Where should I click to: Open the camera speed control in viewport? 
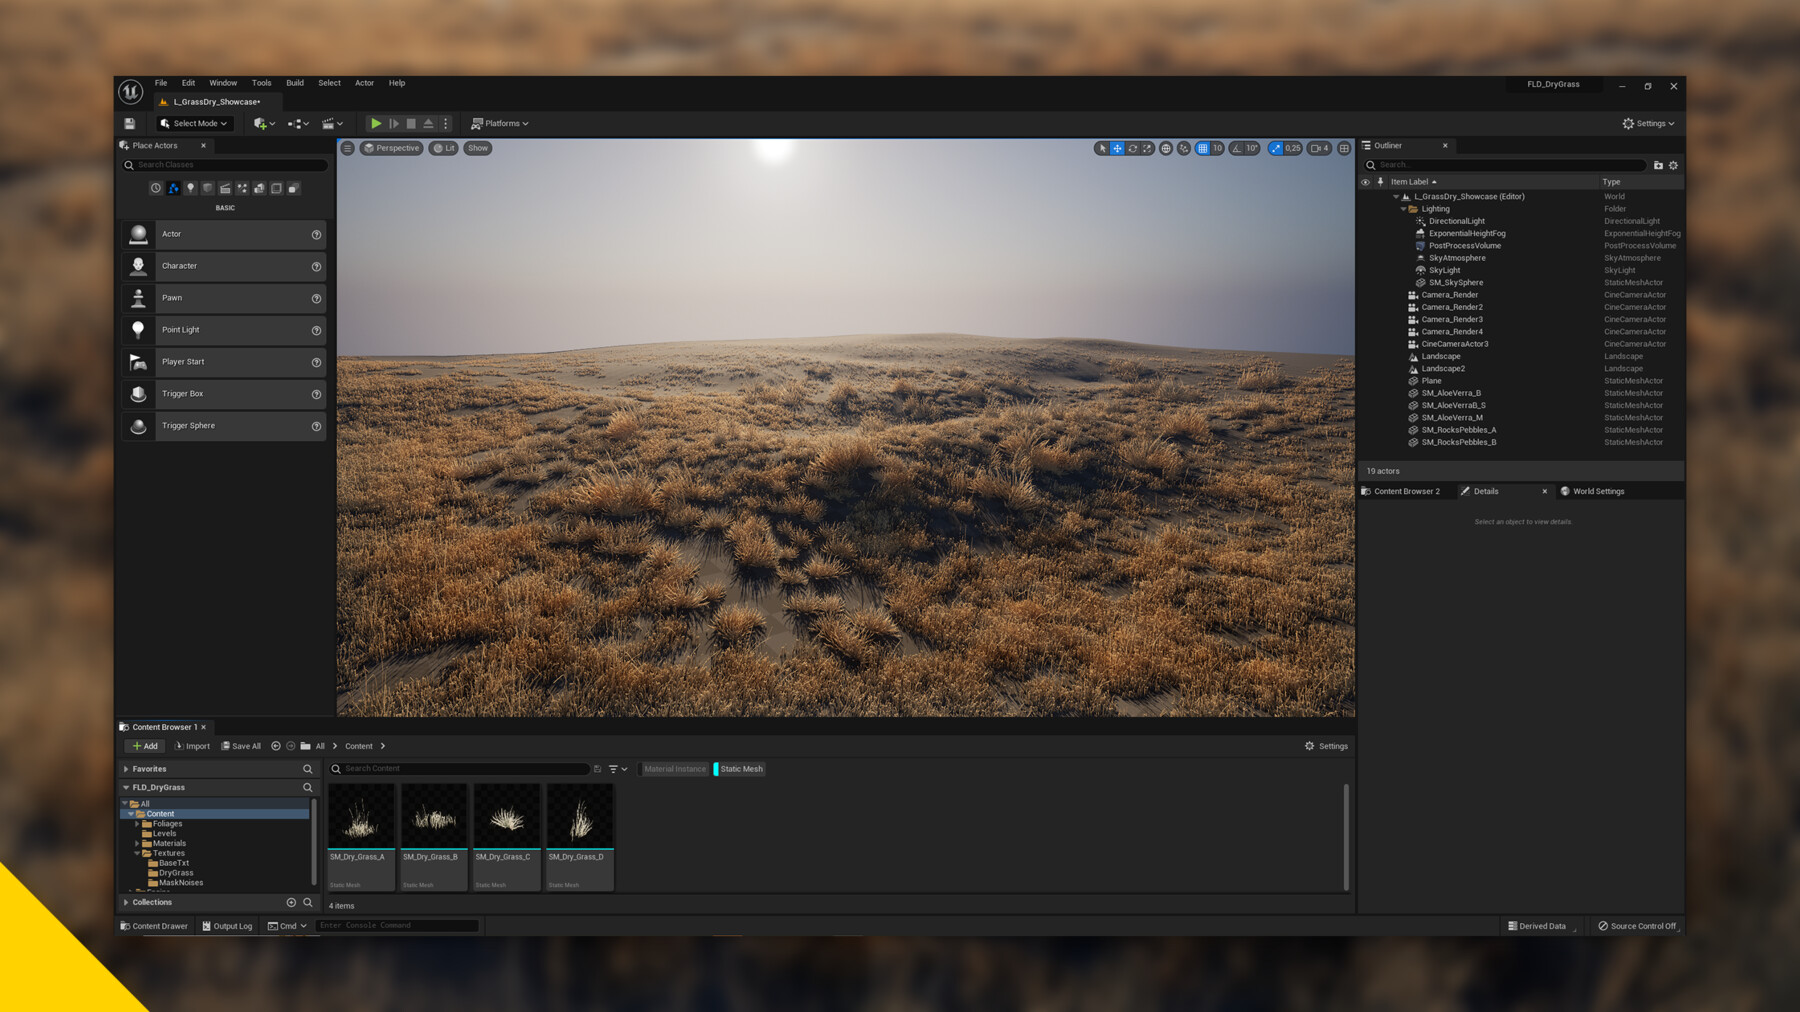click(1317, 148)
